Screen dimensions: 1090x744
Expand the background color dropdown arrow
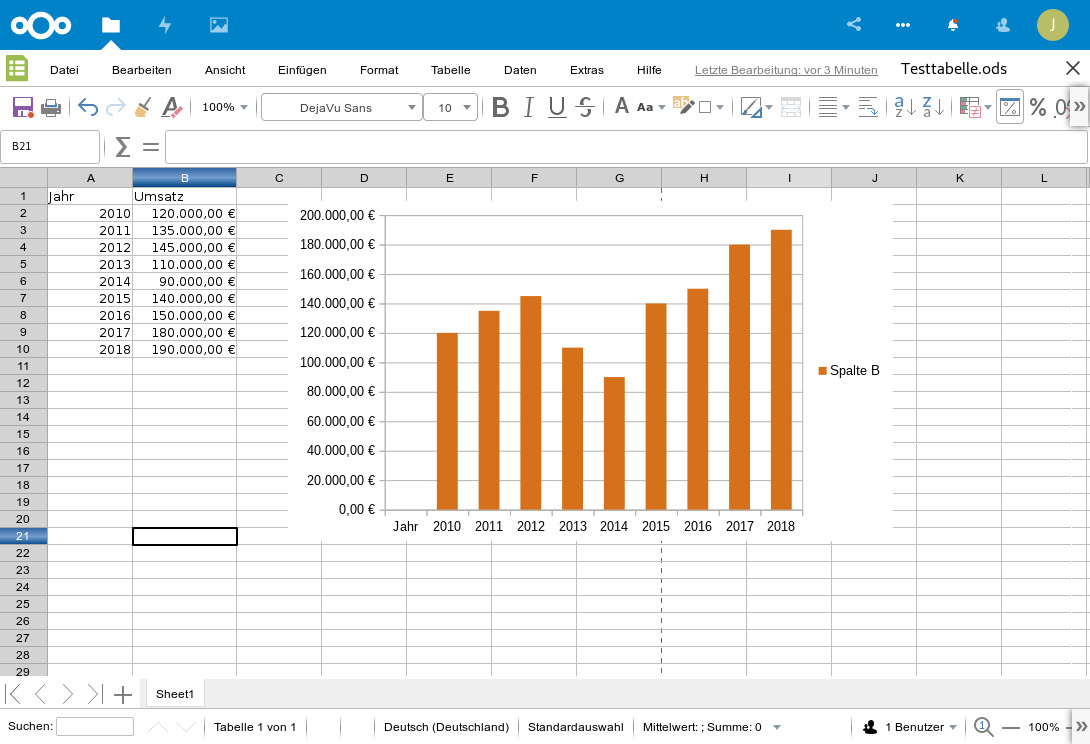[x=719, y=107]
